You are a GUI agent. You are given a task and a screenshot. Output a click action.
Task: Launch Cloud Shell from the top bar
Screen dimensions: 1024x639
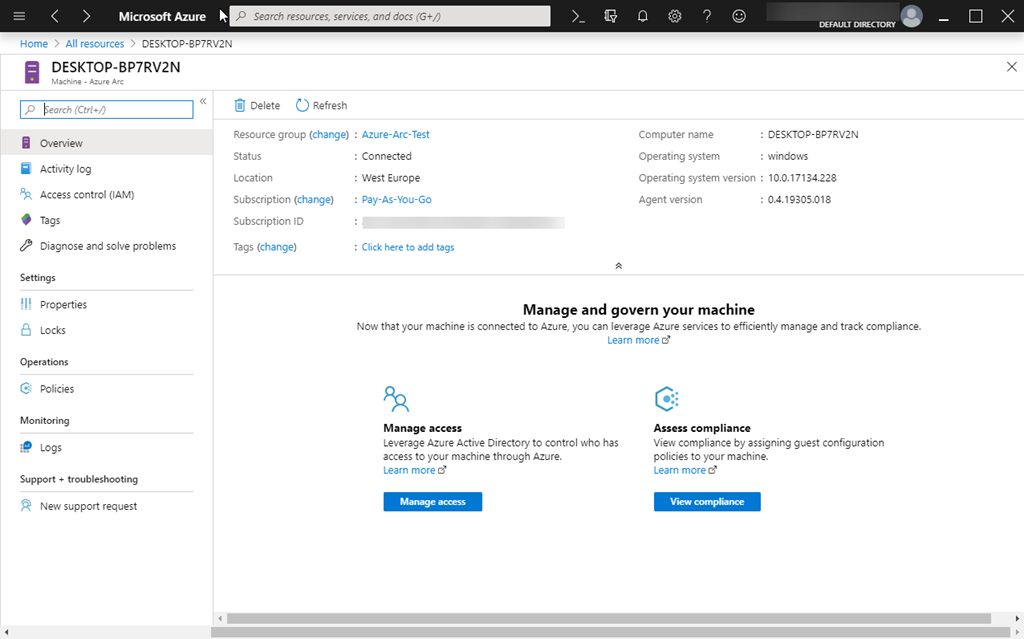coord(578,16)
